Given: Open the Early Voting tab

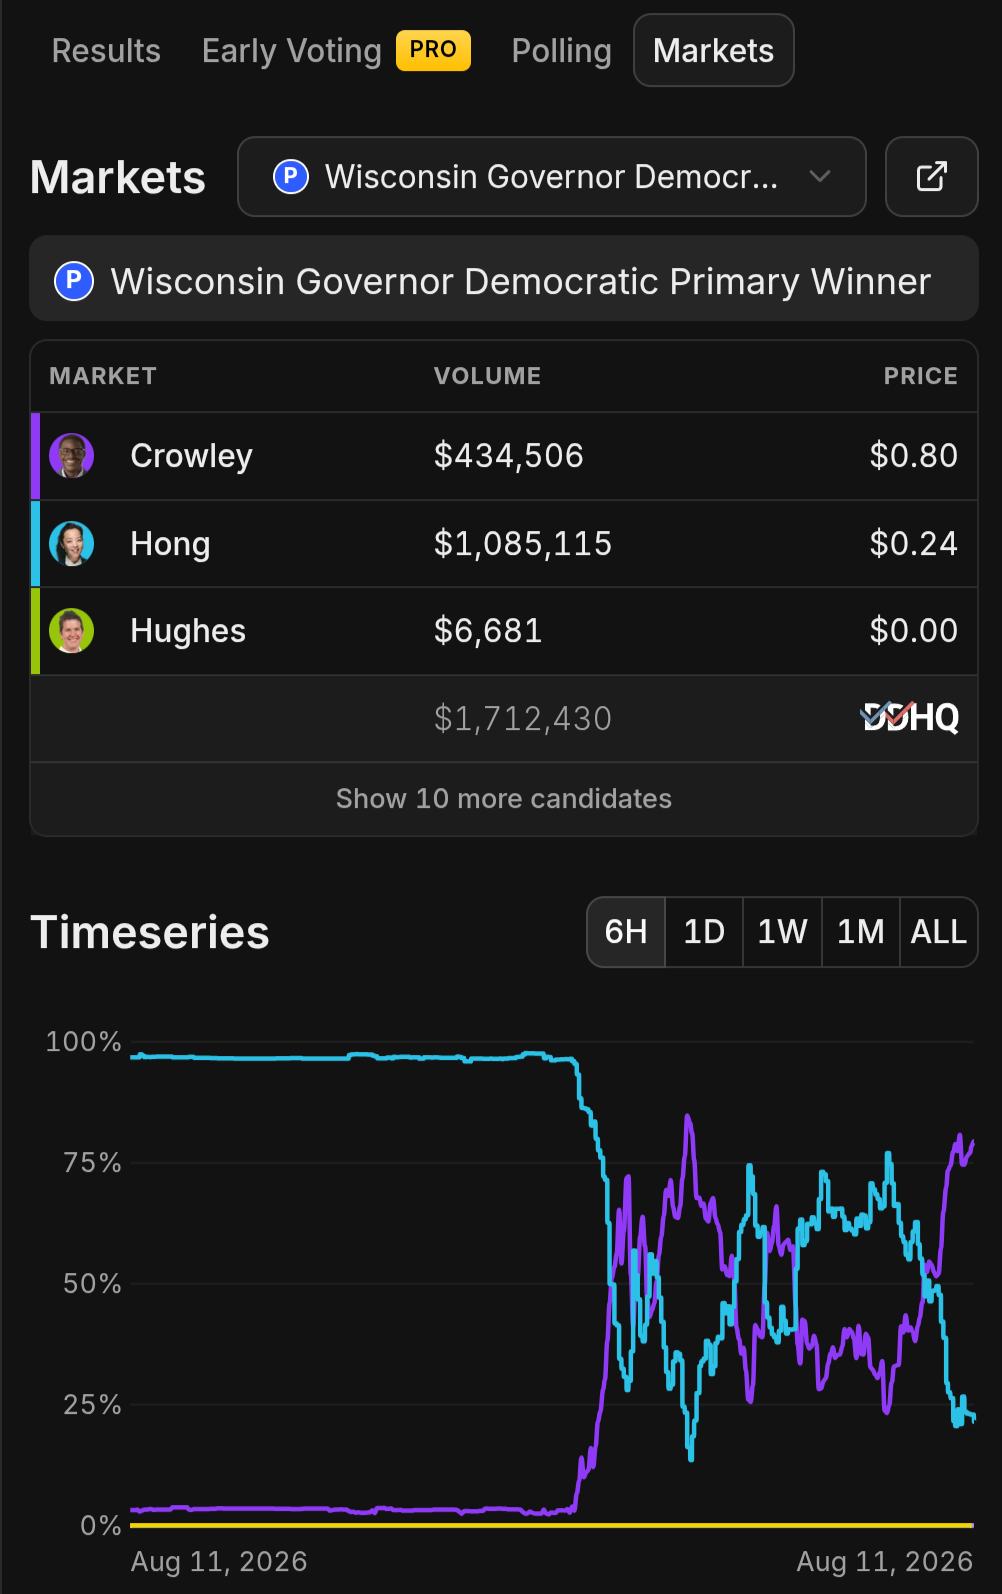Looking at the screenshot, I should (x=292, y=50).
